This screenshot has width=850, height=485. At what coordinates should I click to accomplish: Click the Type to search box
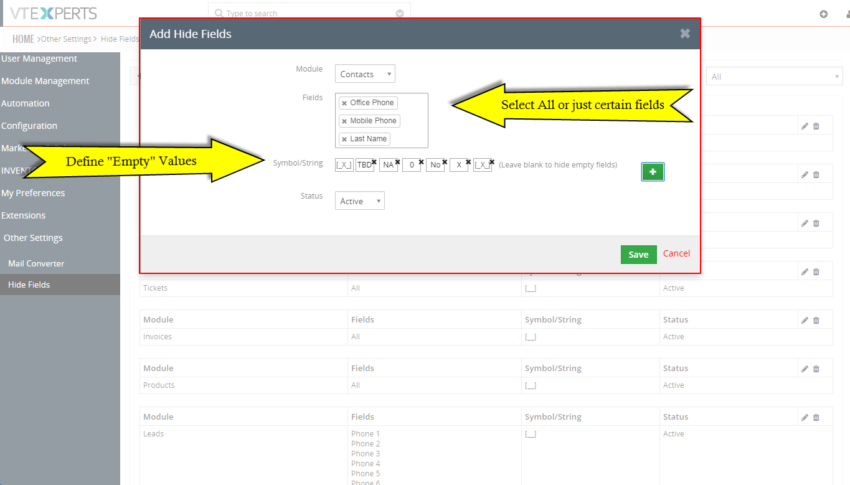[309, 13]
